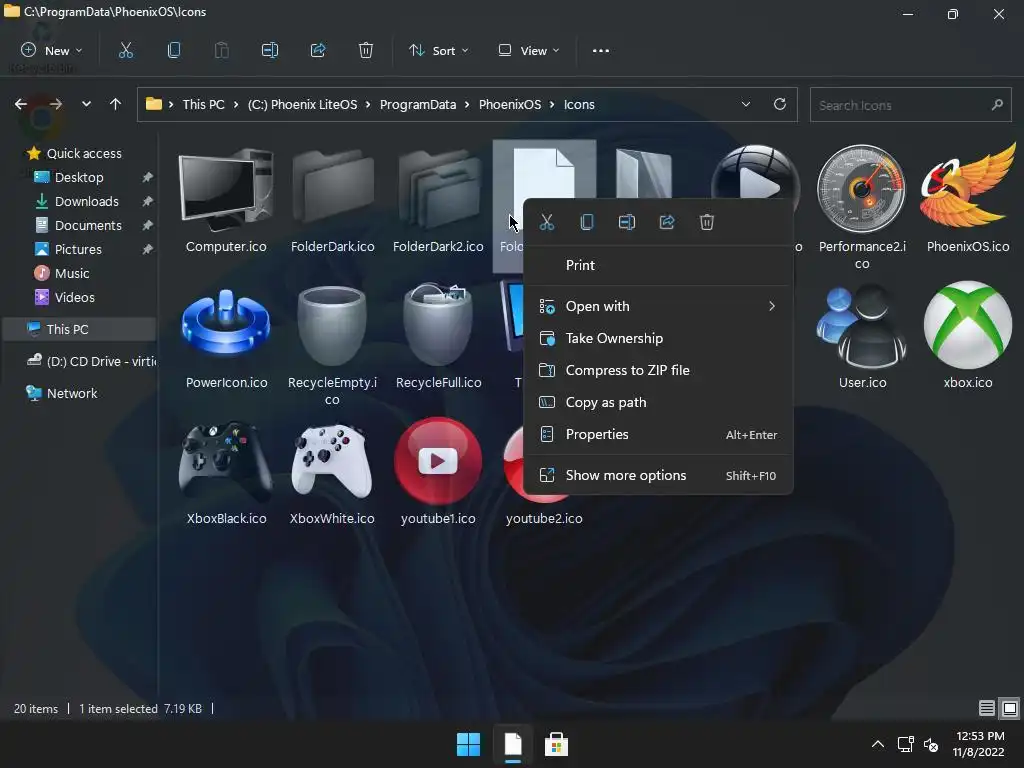Click the Rename icon in the context menu
The image size is (1024, 768).
627,222
